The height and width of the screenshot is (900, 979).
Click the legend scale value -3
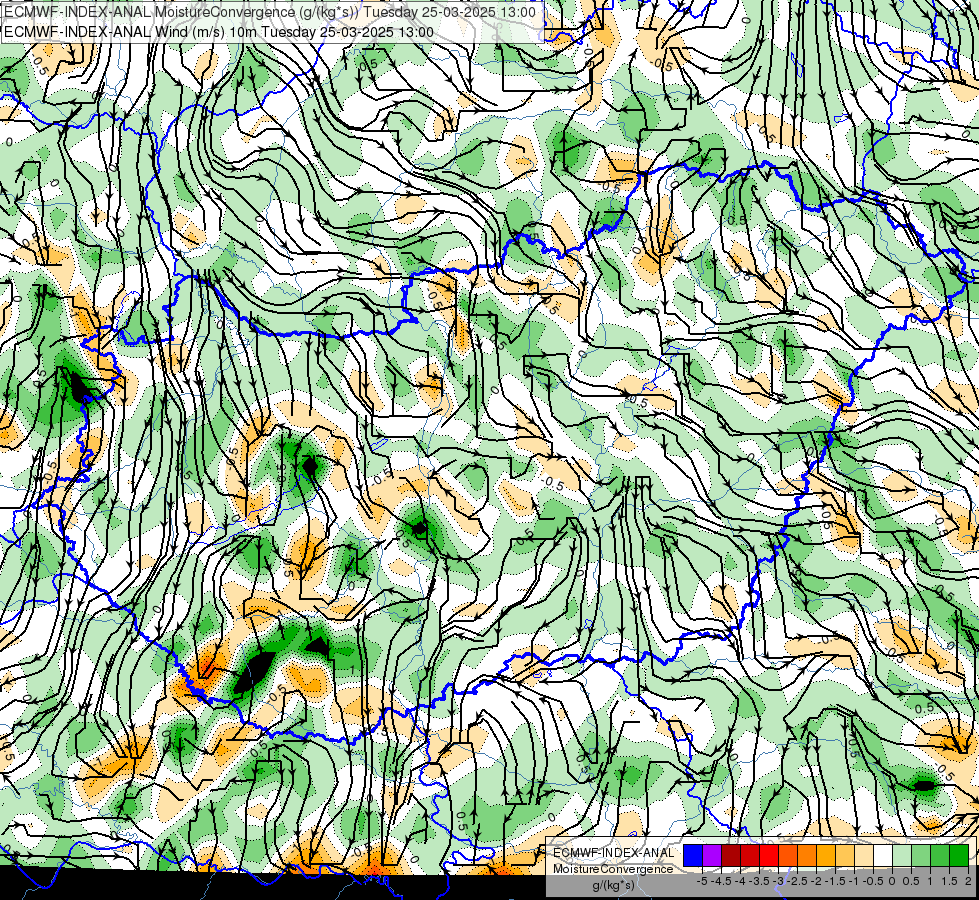[779, 881]
